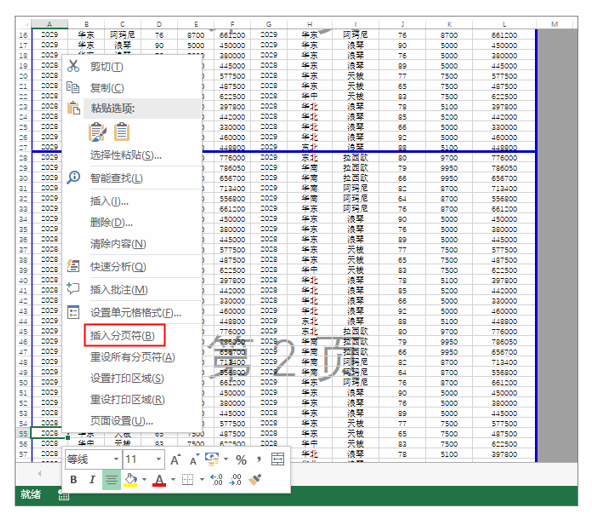Toggle Italic in mini toolbar
592x525 pixels.
[x=92, y=480]
